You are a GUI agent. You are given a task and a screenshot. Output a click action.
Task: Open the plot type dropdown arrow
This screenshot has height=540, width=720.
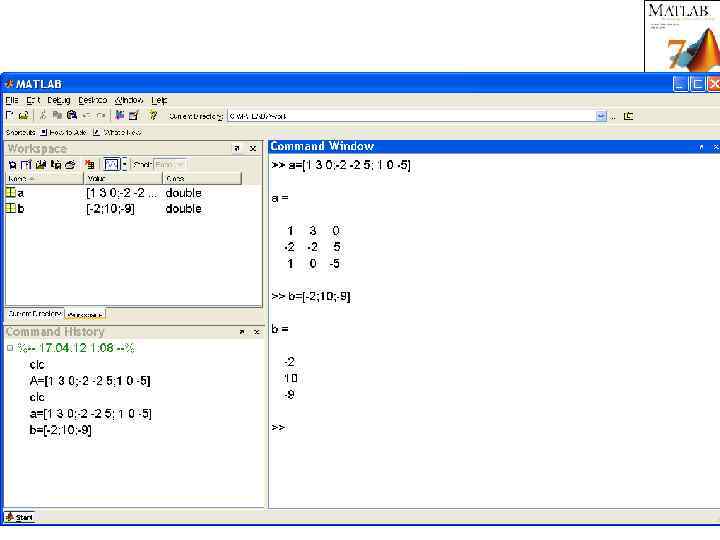(124, 164)
